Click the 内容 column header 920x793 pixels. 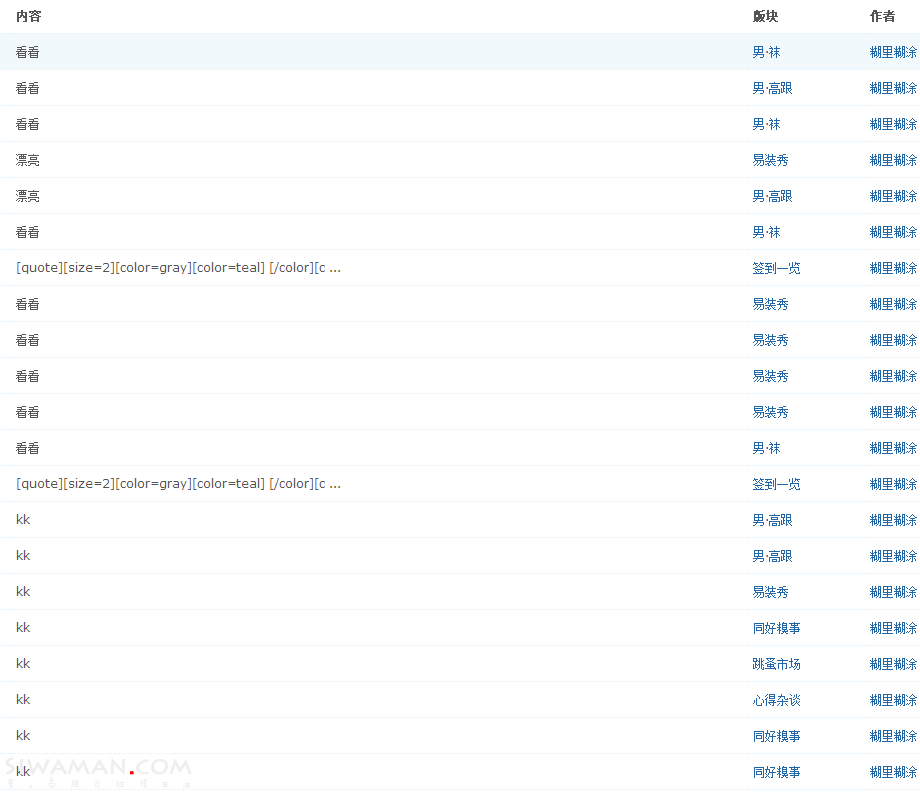pos(28,16)
